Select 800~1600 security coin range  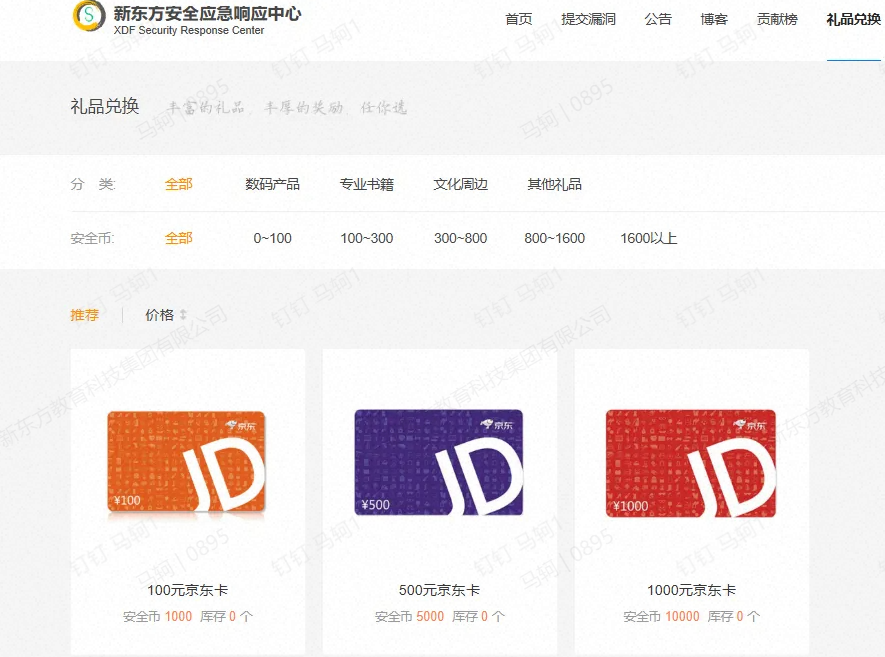coord(554,238)
